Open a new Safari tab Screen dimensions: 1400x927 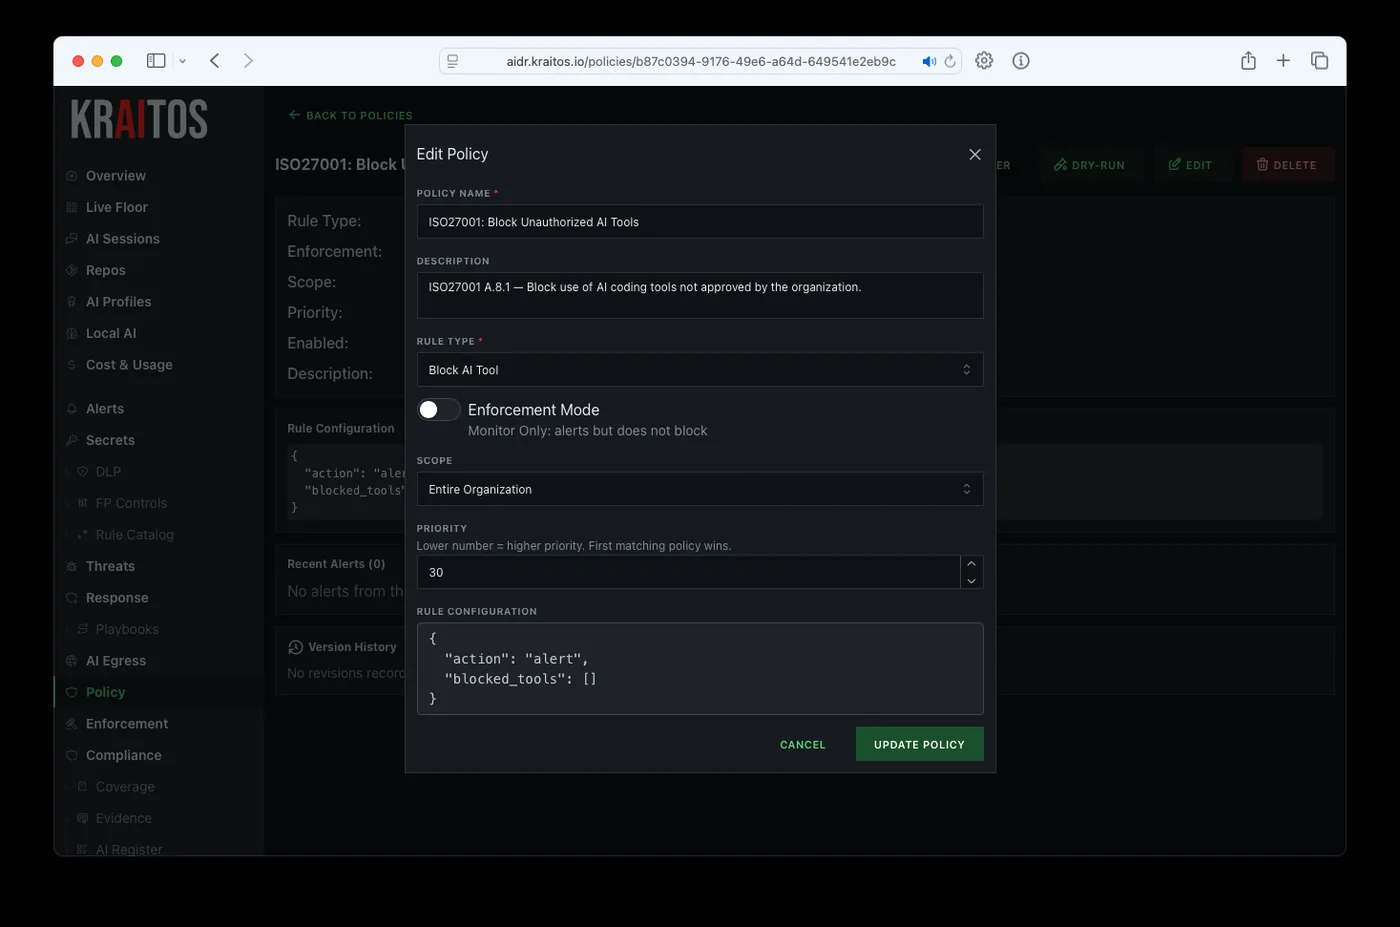(1283, 61)
